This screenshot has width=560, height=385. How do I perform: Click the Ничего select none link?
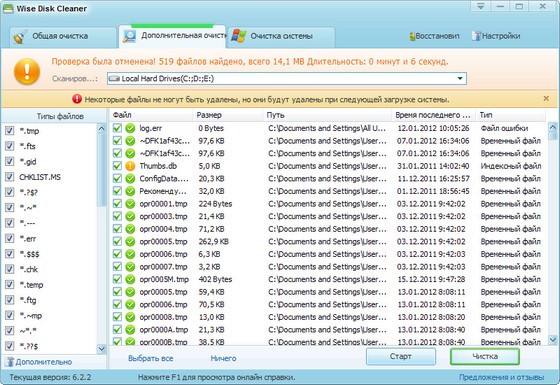tap(223, 358)
